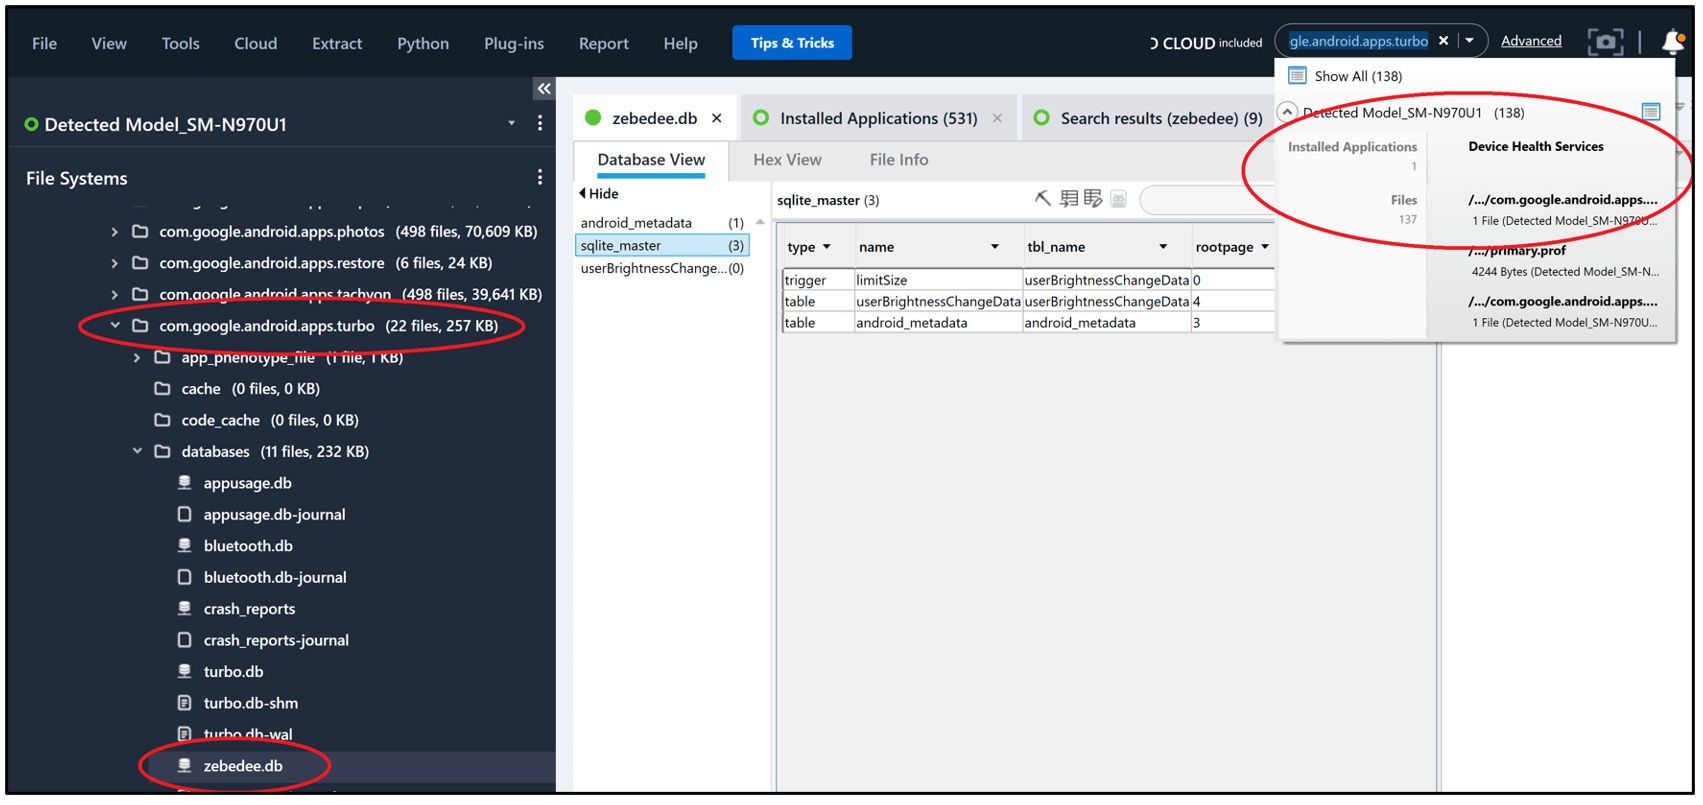Viewport: 1703px width, 805px height.
Task: Open the Detected Model three-dot menu
Action: [540, 124]
